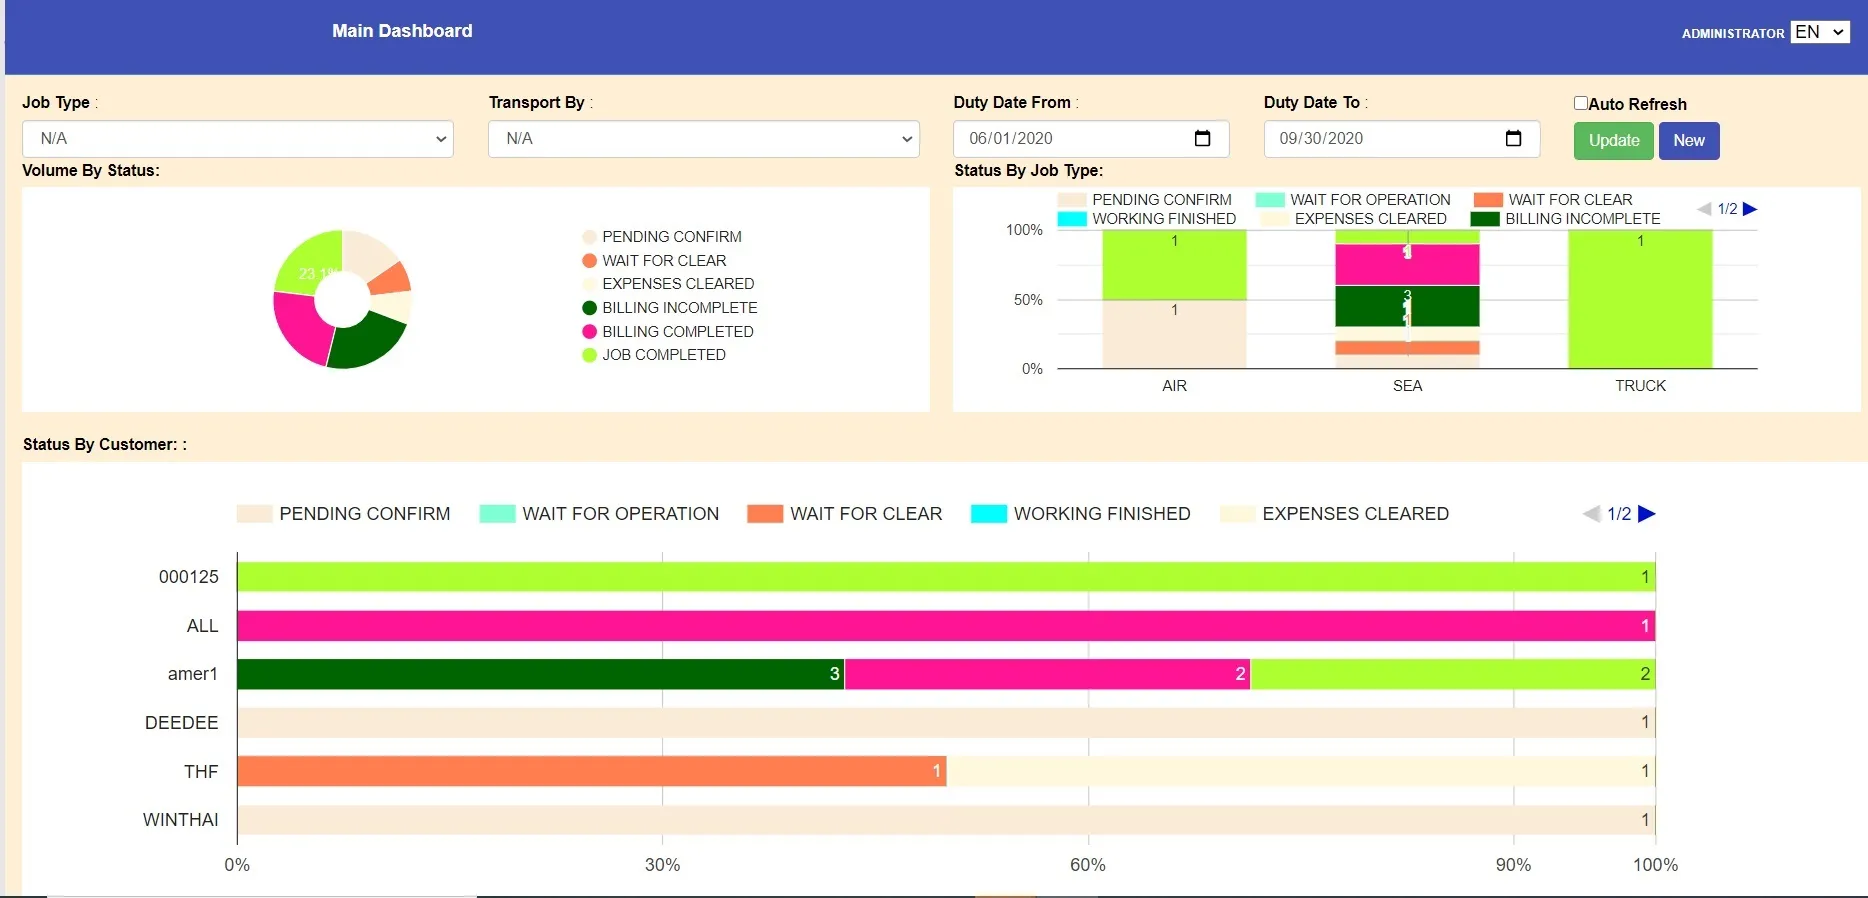Click the Duty Date To field 09/30/2020
Viewport: 1868px width, 898px height.
[1402, 139]
